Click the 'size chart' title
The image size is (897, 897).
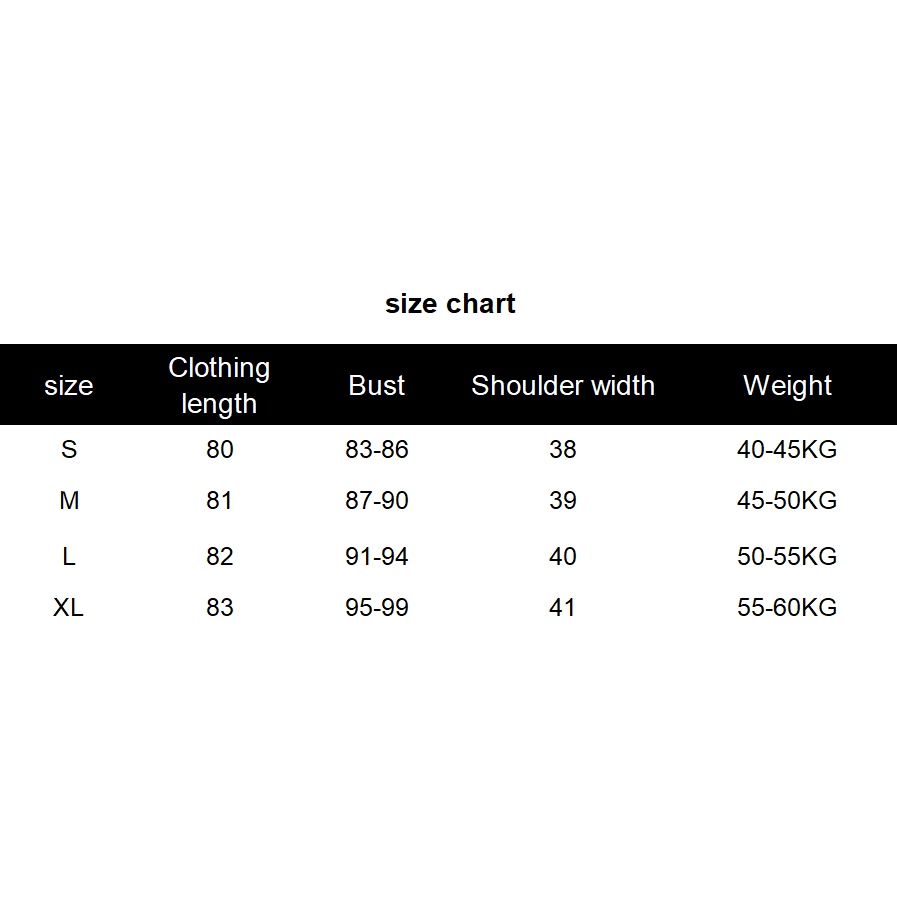pos(450,304)
